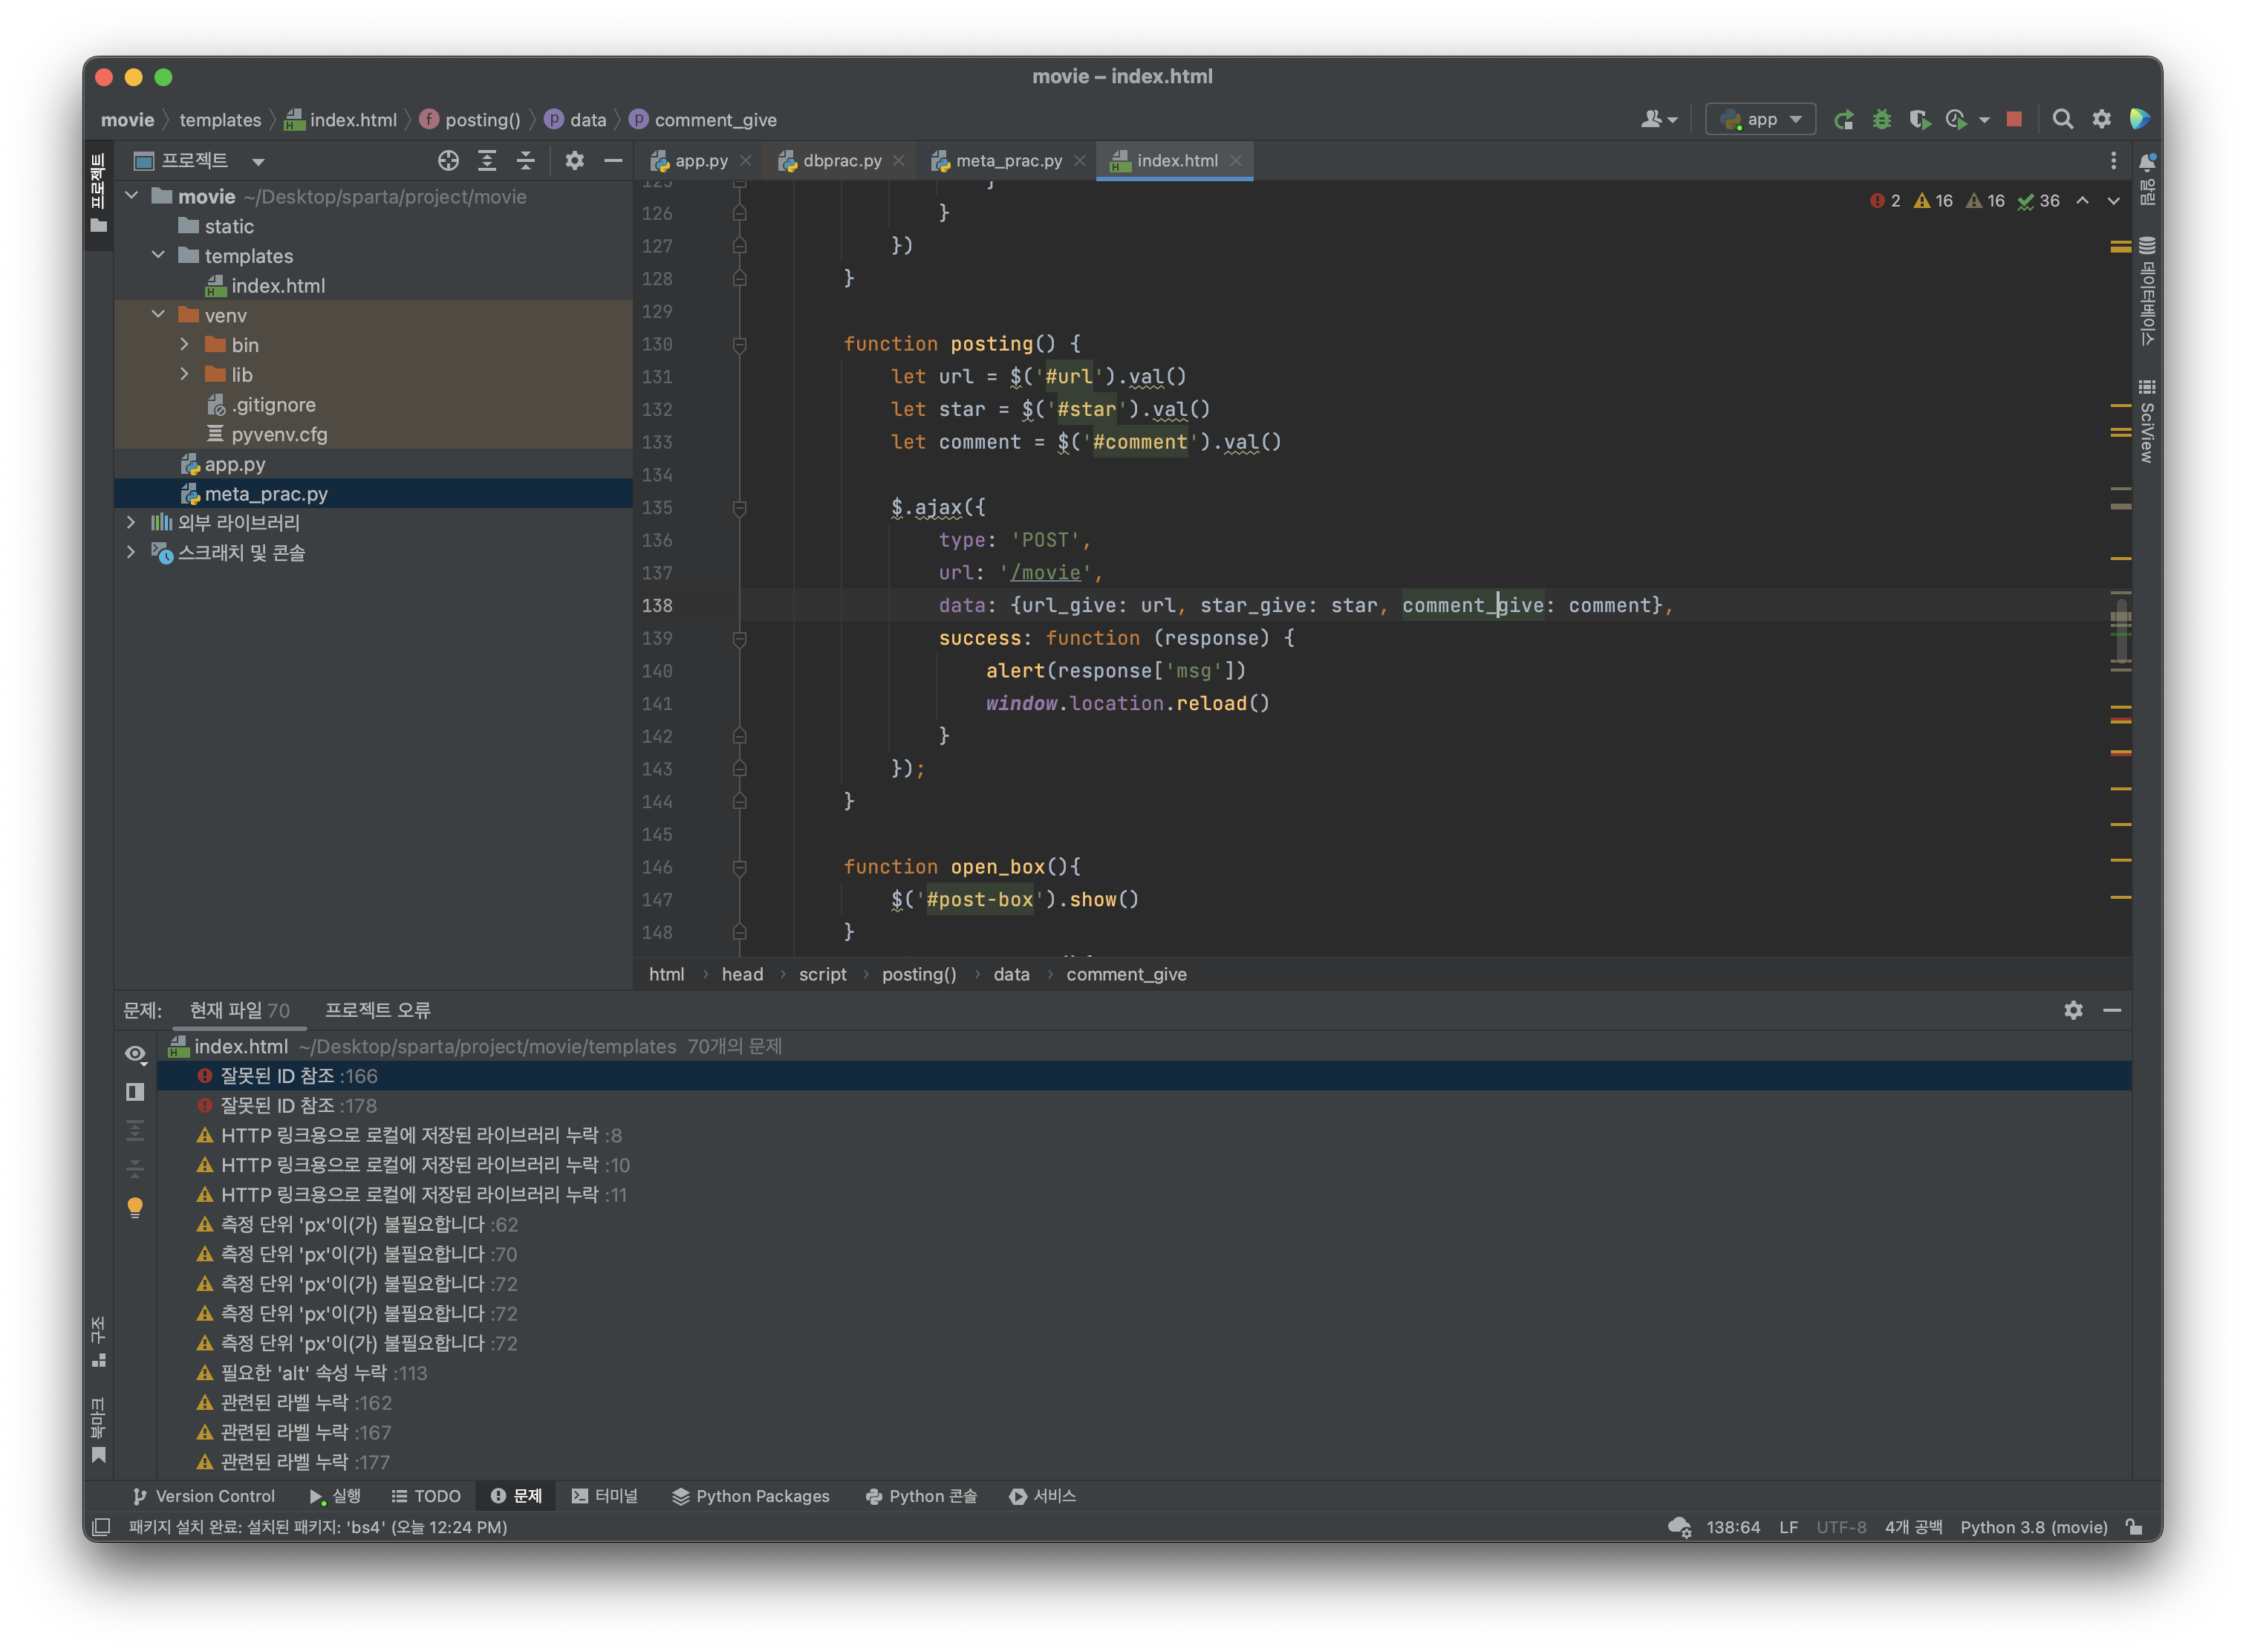Collapse all in project tree
2246x1652 pixels.
coord(525,161)
